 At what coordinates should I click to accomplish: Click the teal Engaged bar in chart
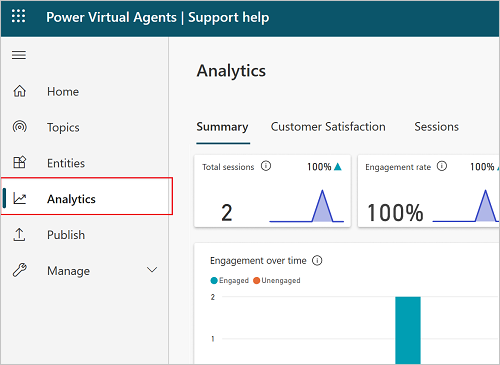(408, 330)
